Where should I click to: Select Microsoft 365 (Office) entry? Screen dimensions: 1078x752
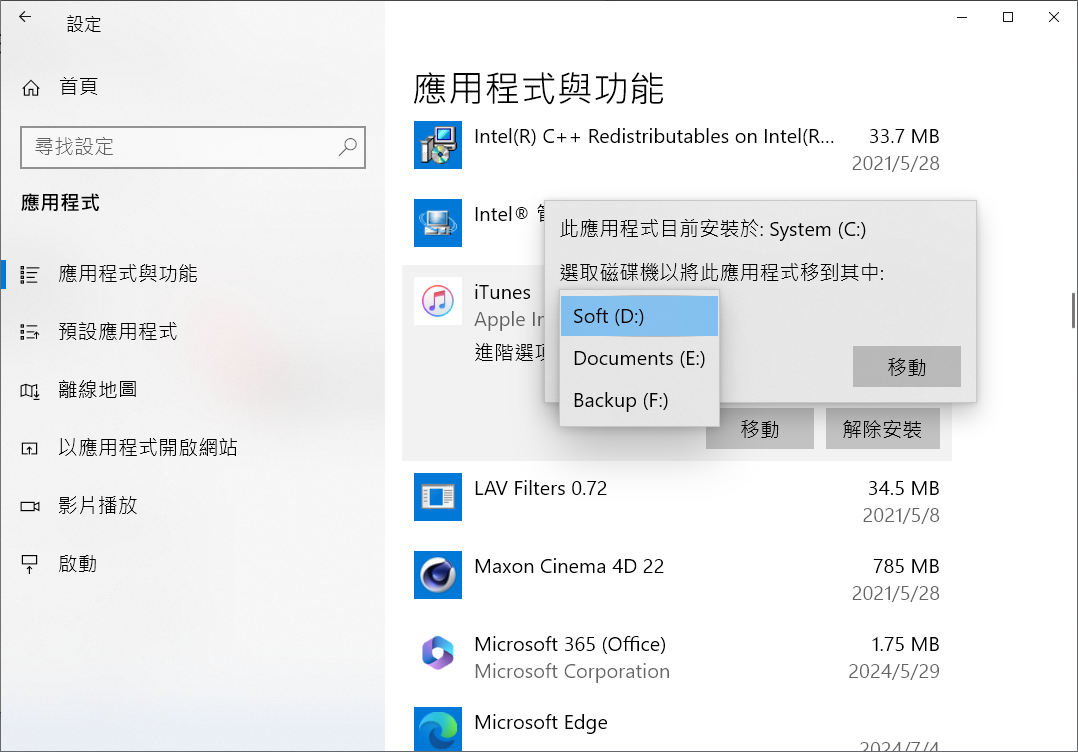pyautogui.click(x=570, y=644)
